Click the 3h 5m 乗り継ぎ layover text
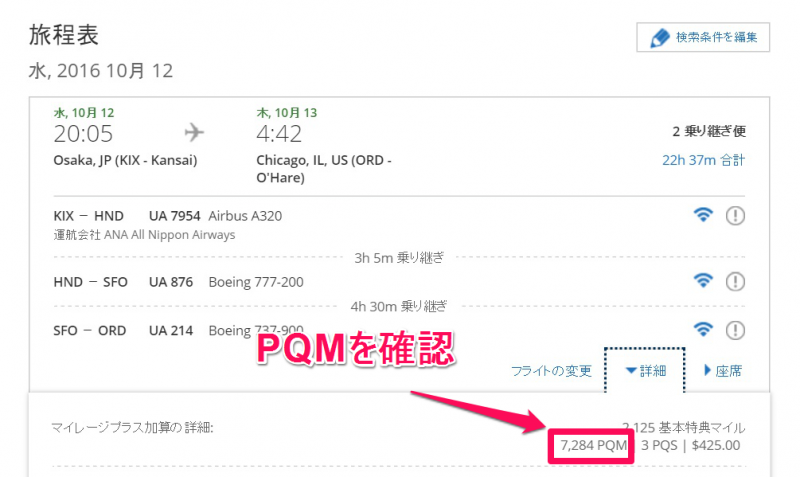 [399, 258]
